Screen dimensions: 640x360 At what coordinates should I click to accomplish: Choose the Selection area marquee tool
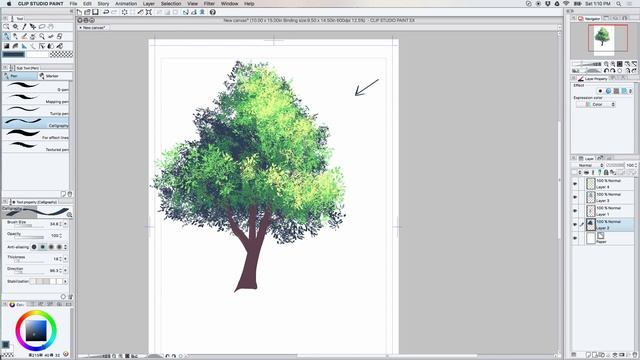coord(42,27)
